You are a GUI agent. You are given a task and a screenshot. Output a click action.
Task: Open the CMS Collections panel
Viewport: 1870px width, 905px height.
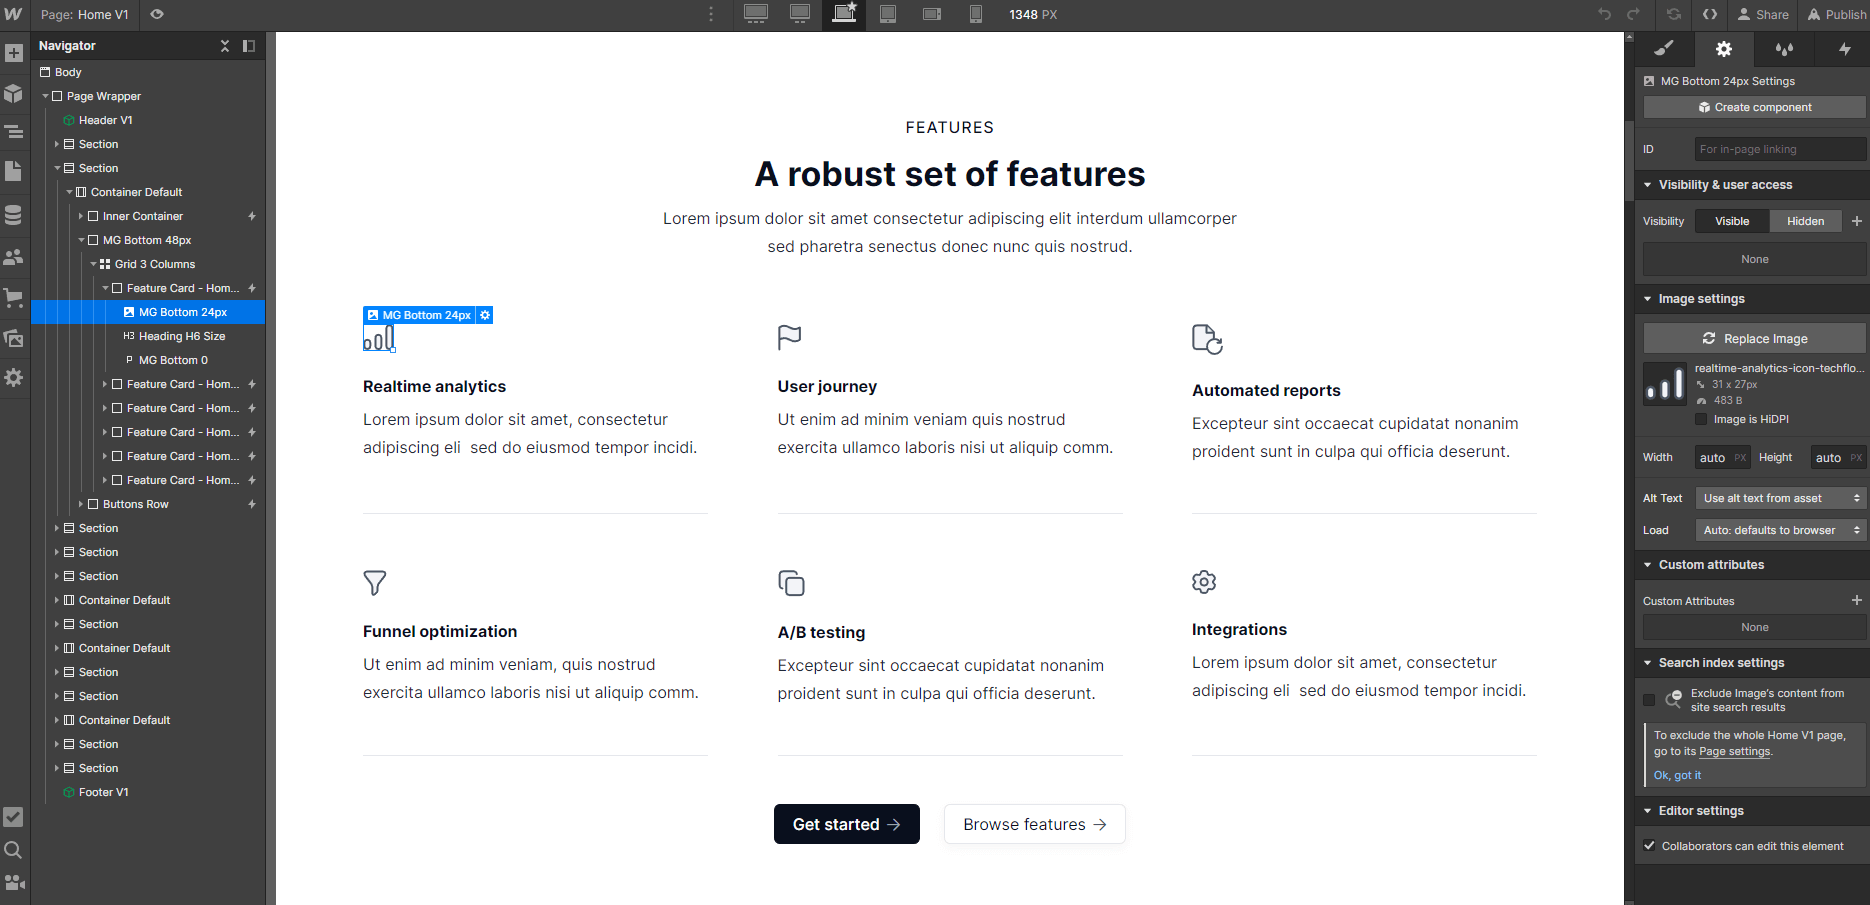15,213
